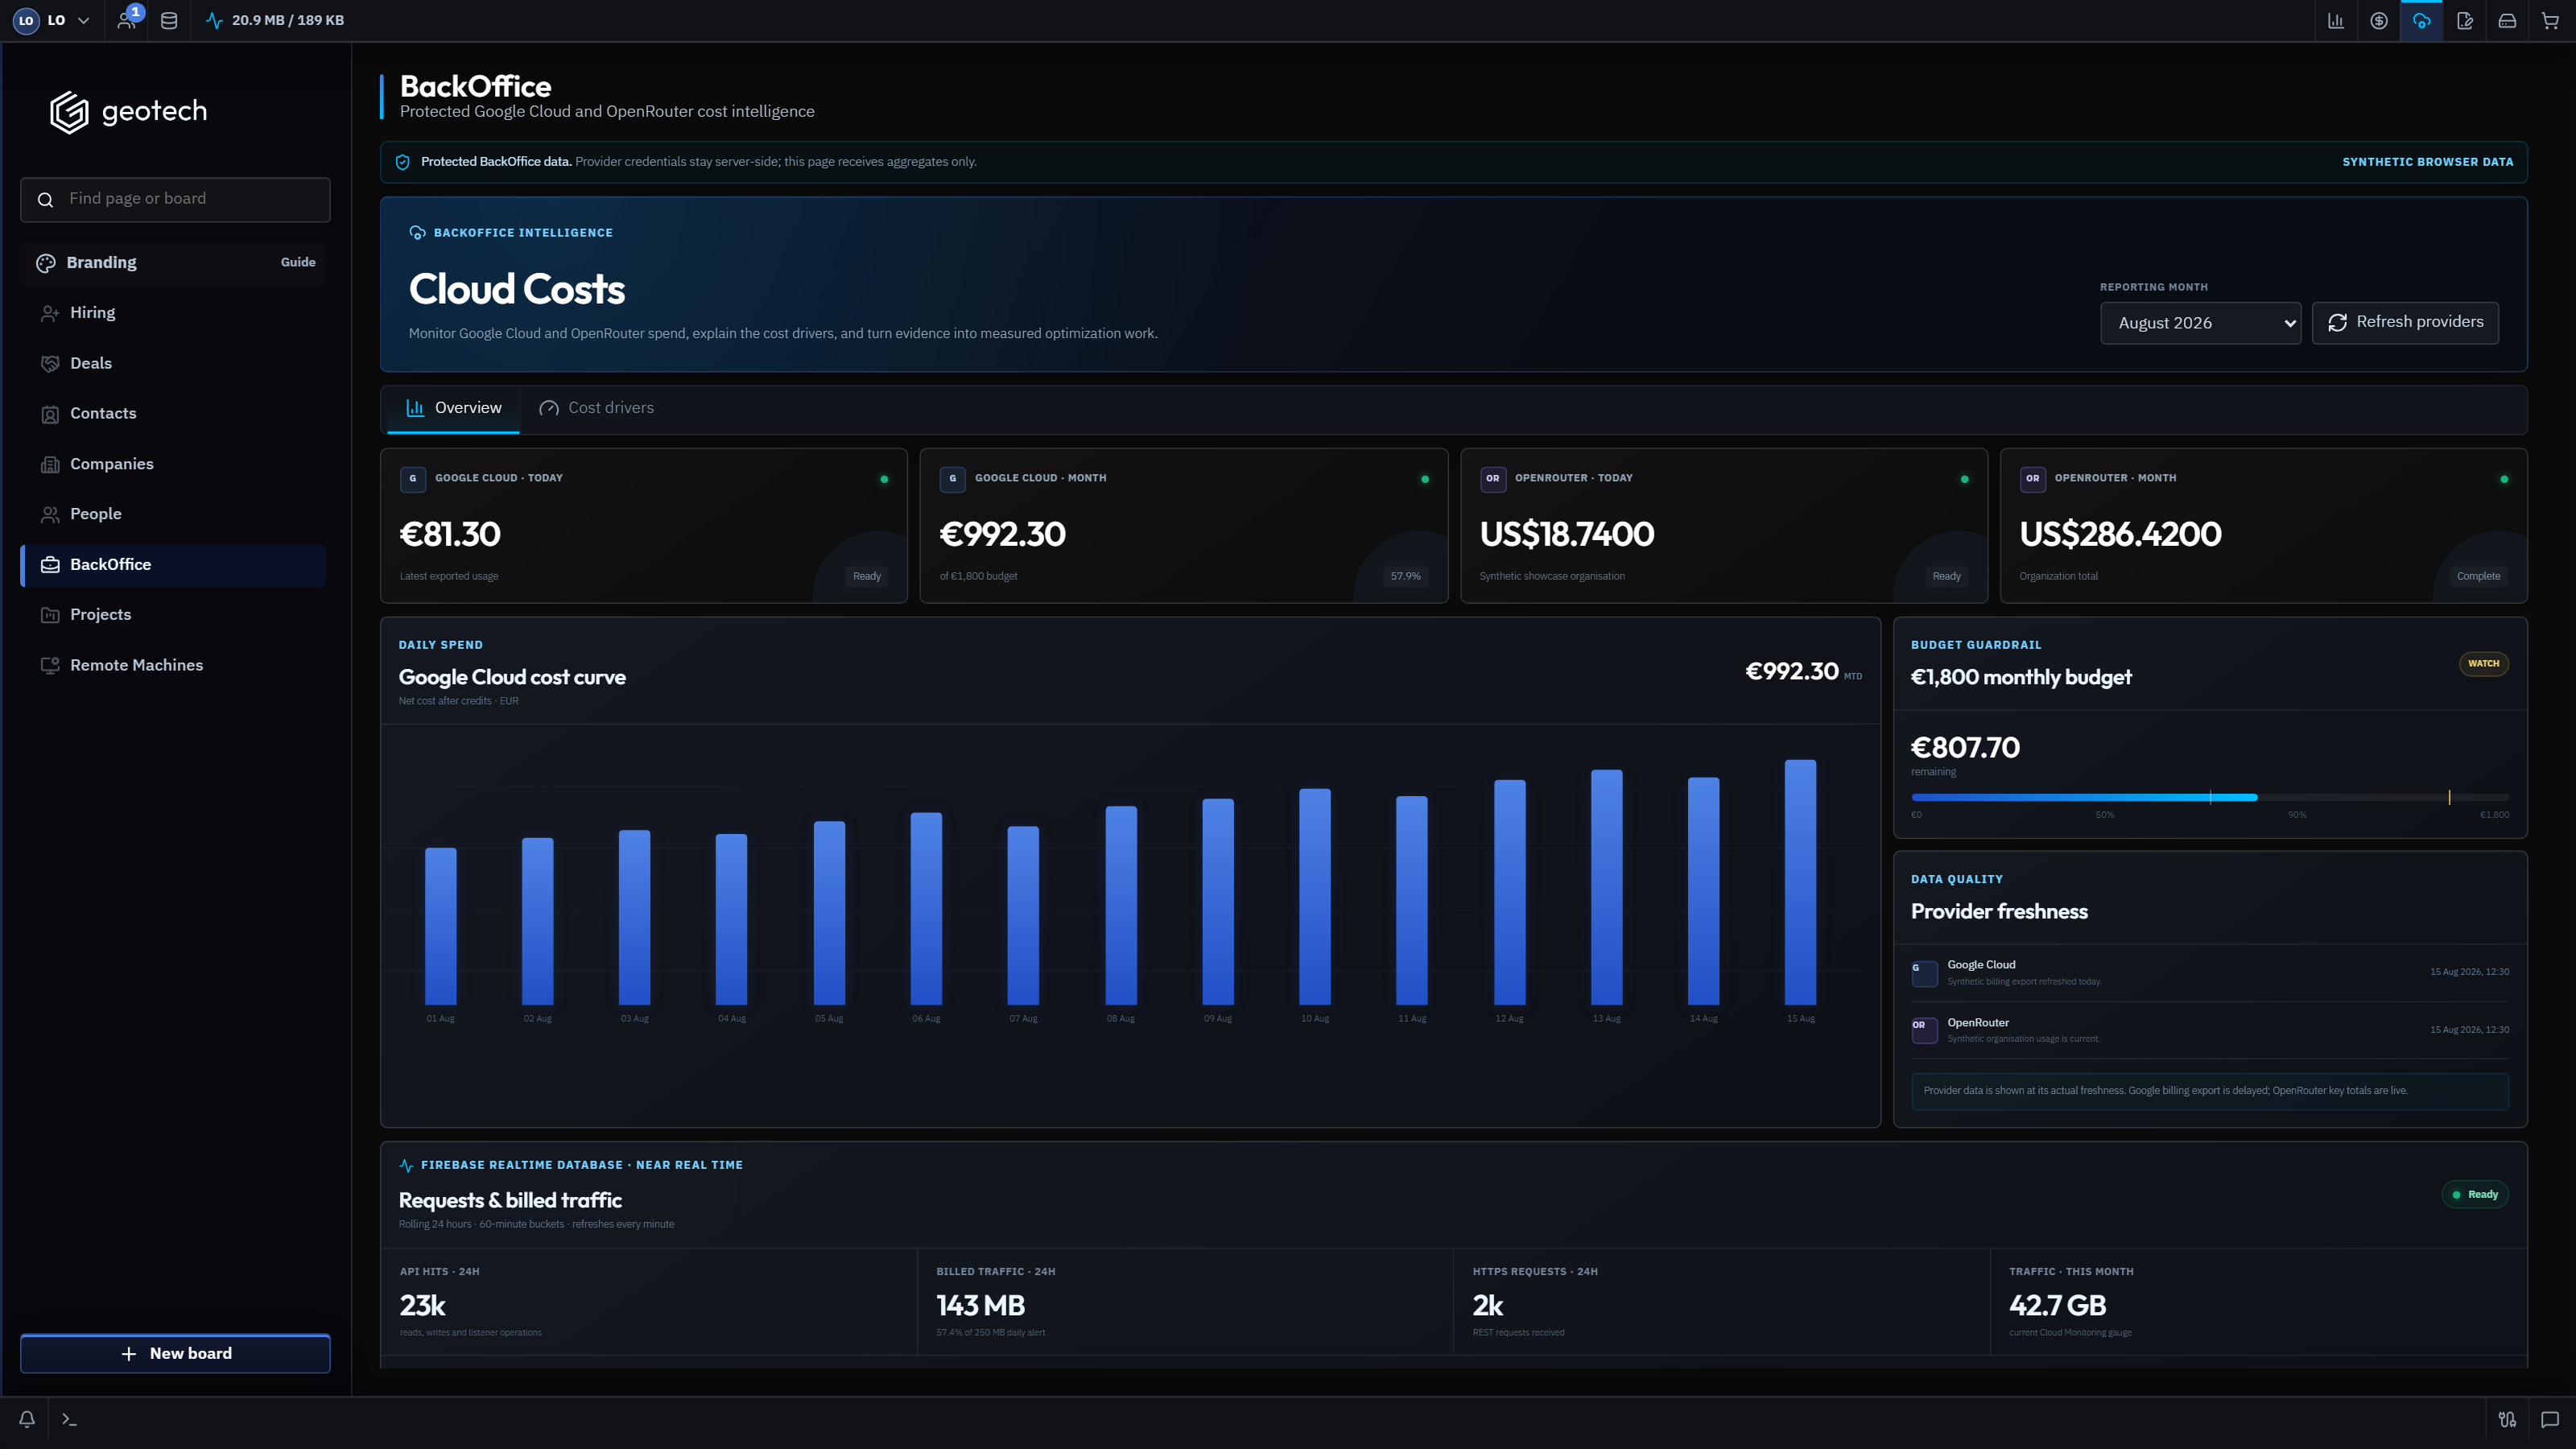Viewport: 2576px width, 1449px height.
Task: Open Branding in the sidebar
Action: click(172, 263)
